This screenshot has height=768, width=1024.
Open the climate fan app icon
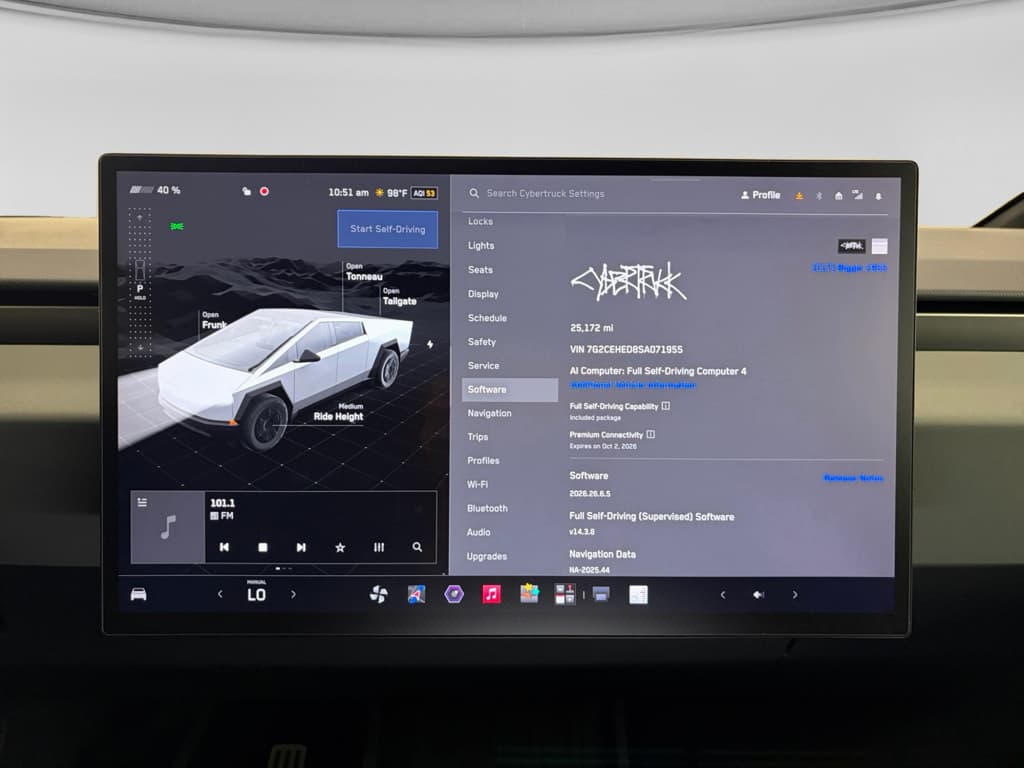click(378, 594)
